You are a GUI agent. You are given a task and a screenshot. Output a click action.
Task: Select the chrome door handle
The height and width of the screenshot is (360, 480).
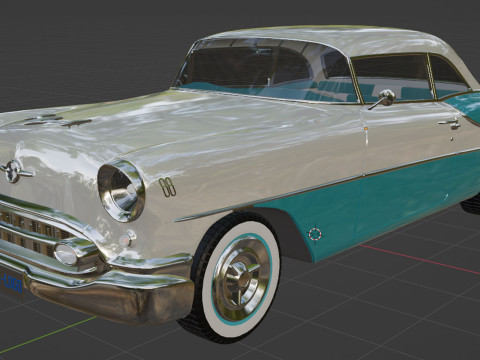pos(450,124)
